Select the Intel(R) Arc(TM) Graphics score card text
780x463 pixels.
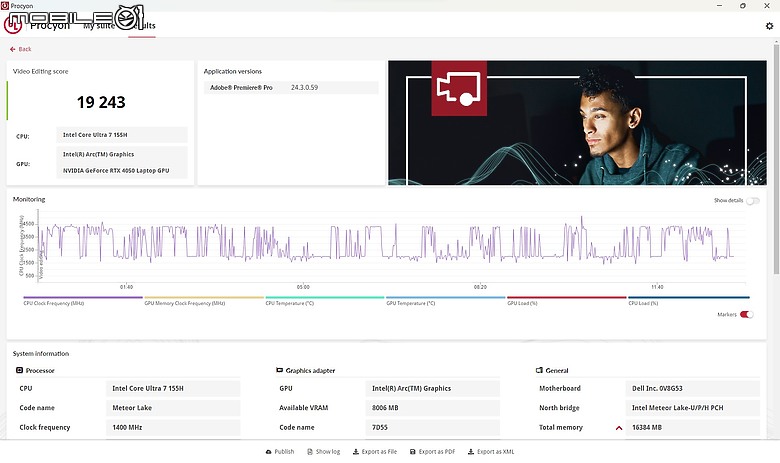click(x=98, y=155)
